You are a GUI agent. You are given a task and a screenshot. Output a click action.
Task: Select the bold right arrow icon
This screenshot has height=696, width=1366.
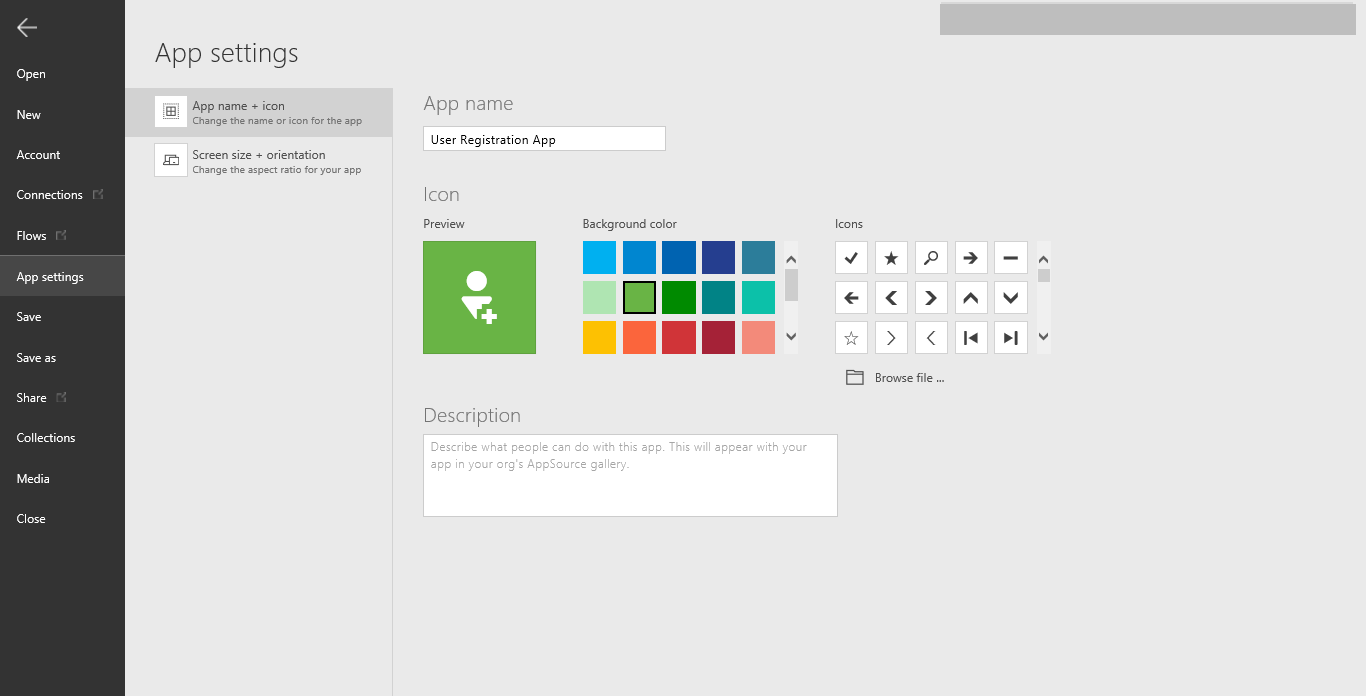(x=971, y=258)
